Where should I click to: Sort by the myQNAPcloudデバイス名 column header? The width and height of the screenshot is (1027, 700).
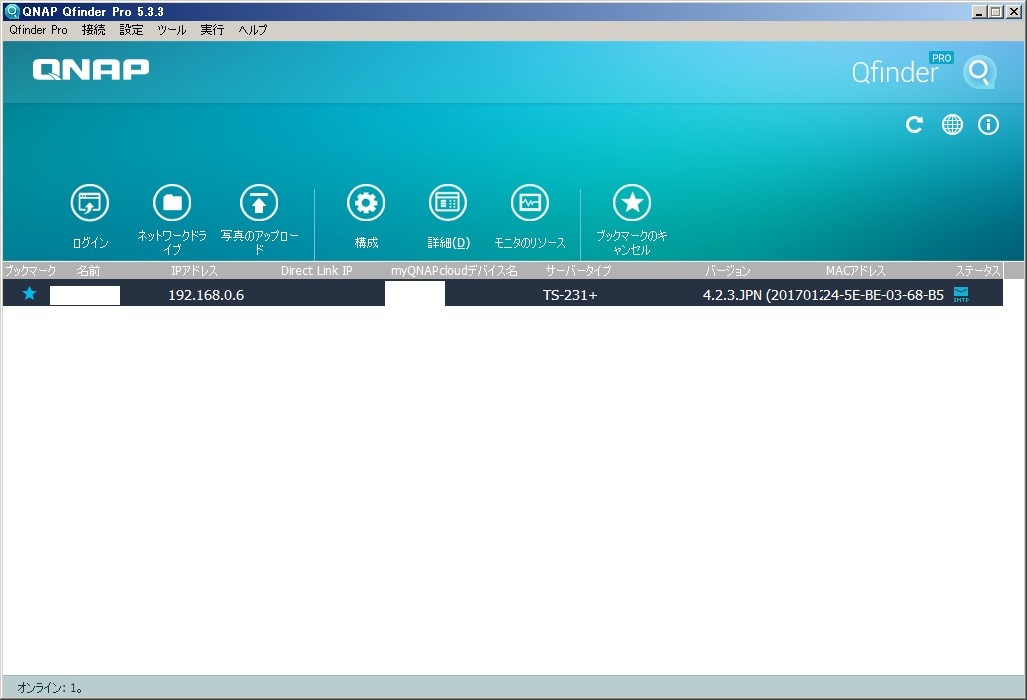[454, 270]
